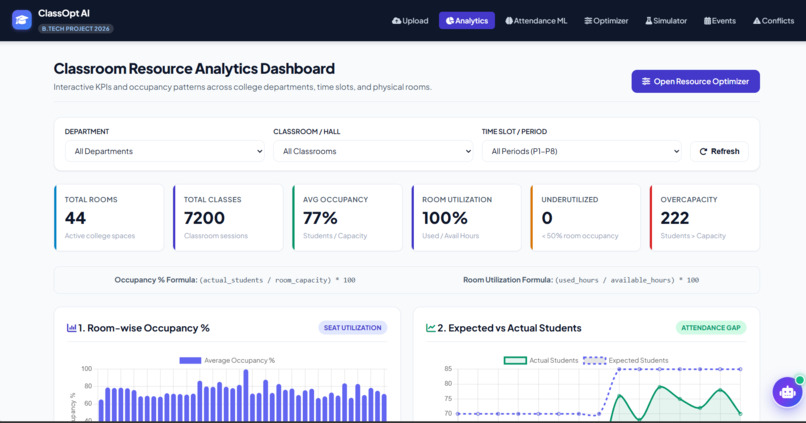Click the Total Classes 7200 card
Image resolution: width=806 pixels, height=423 pixels.
(228, 218)
